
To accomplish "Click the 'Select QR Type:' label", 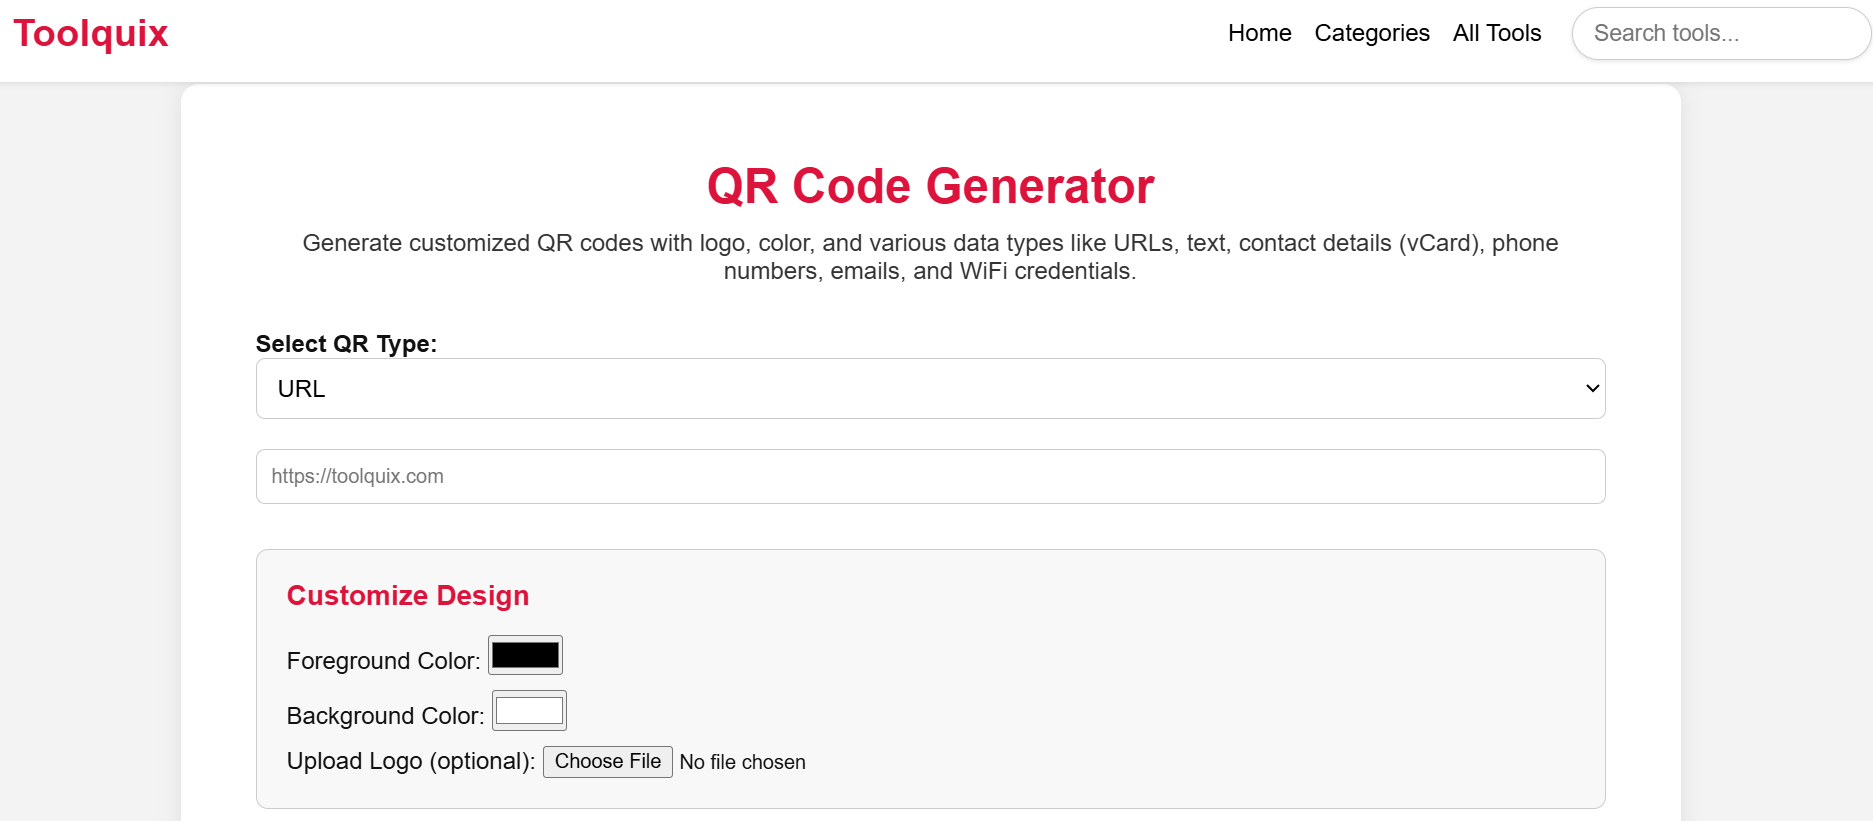I will coord(346,344).
